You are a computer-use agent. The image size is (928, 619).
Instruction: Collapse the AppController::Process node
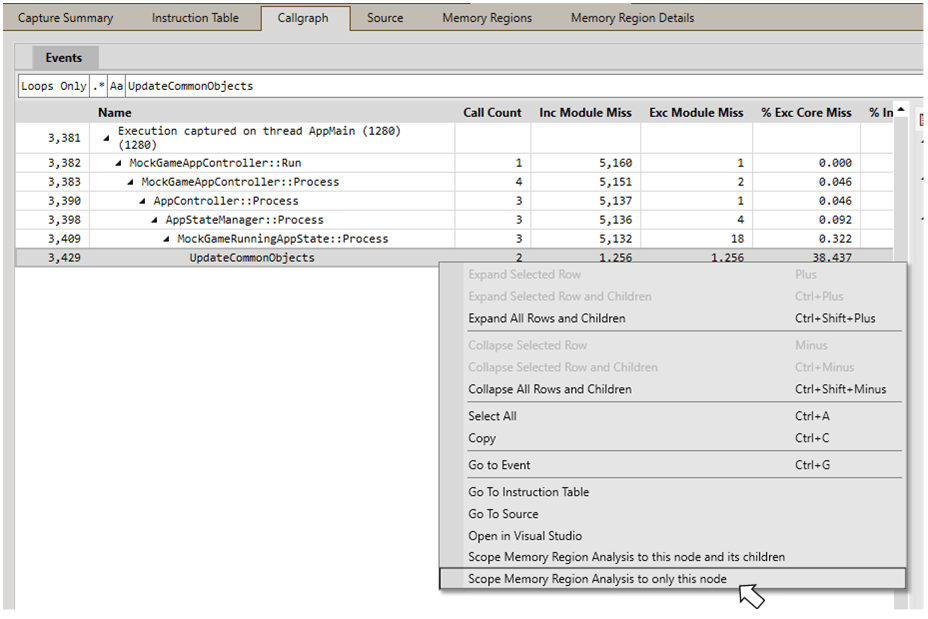[x=142, y=201]
